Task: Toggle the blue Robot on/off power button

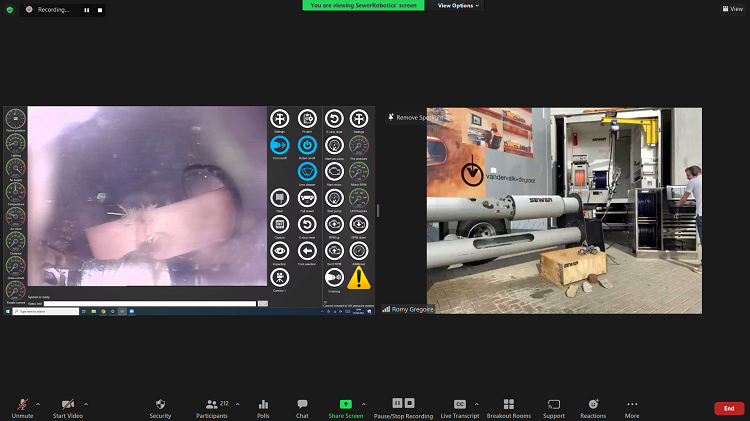Action: 307,144
